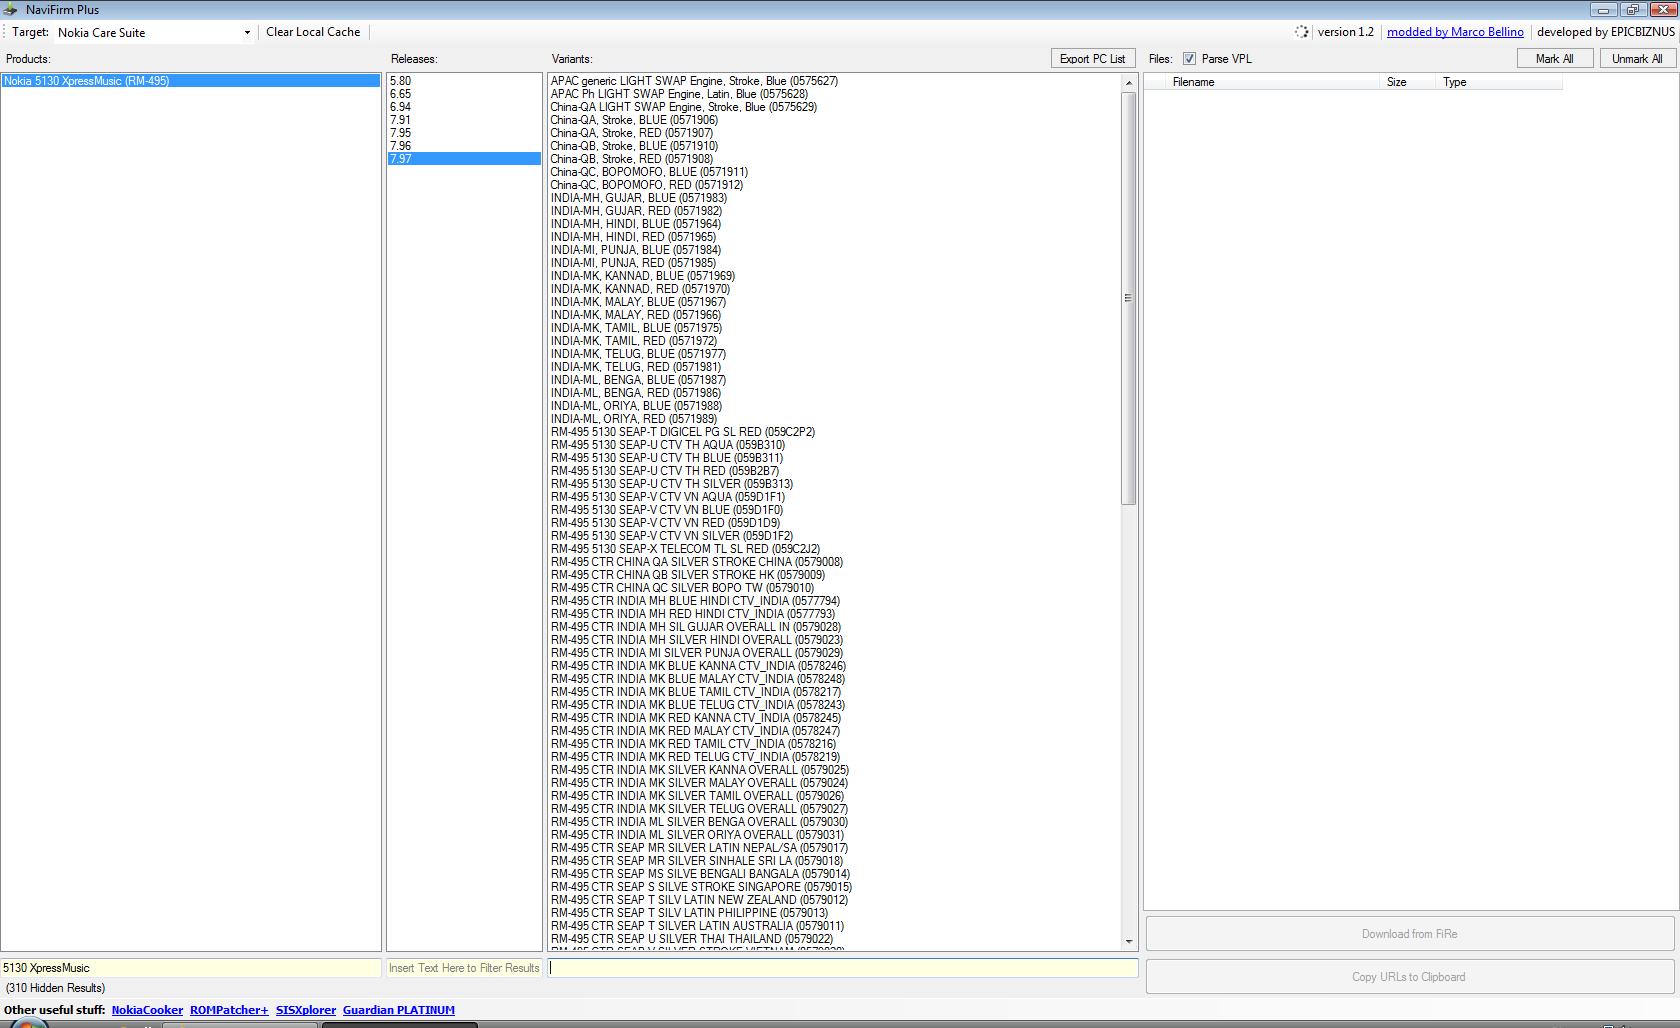Image resolution: width=1680 pixels, height=1028 pixels.
Task: Click the variants list scrollbar thumb
Action: click(x=1129, y=298)
